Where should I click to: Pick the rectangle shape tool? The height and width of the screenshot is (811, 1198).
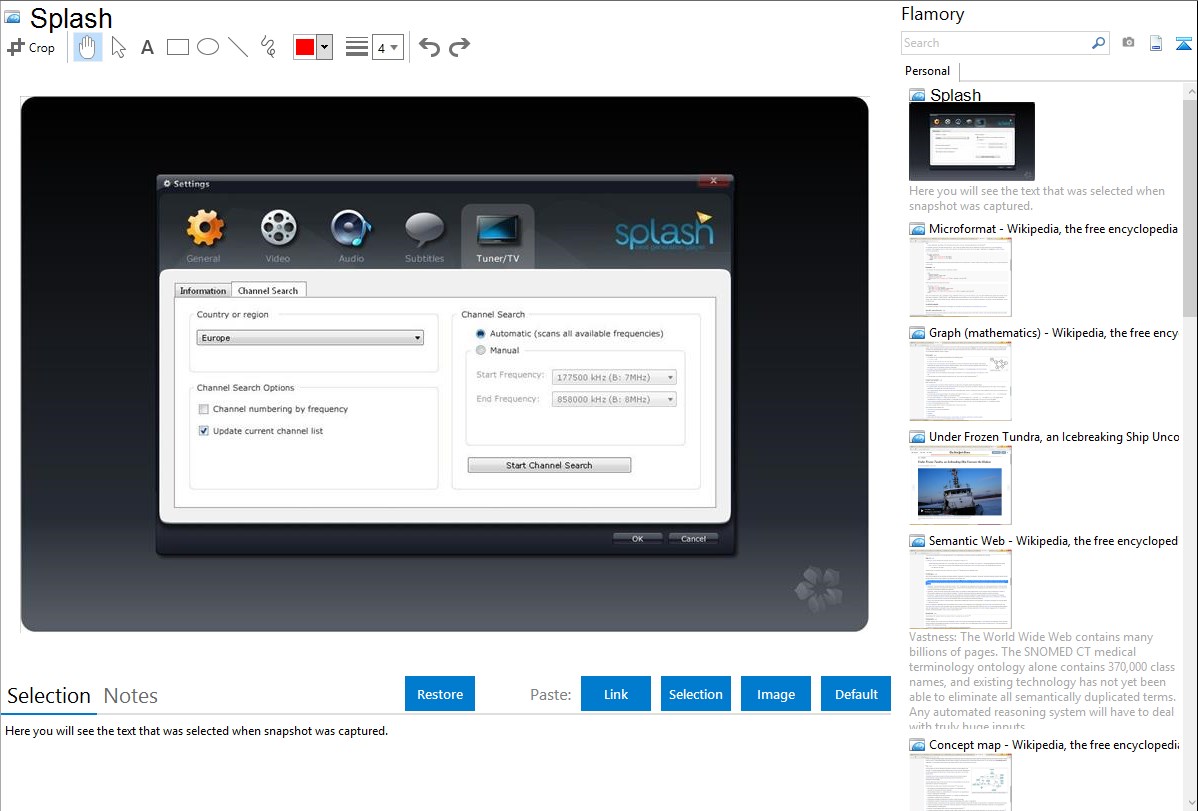[x=177, y=47]
